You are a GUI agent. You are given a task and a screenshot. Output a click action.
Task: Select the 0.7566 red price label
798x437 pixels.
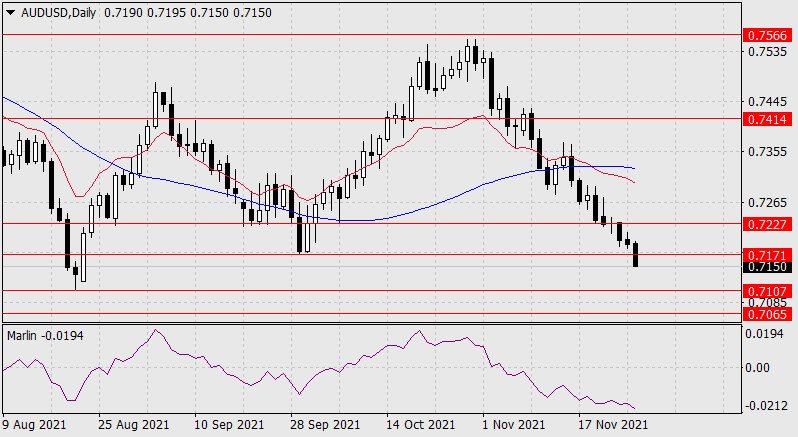[x=767, y=35]
